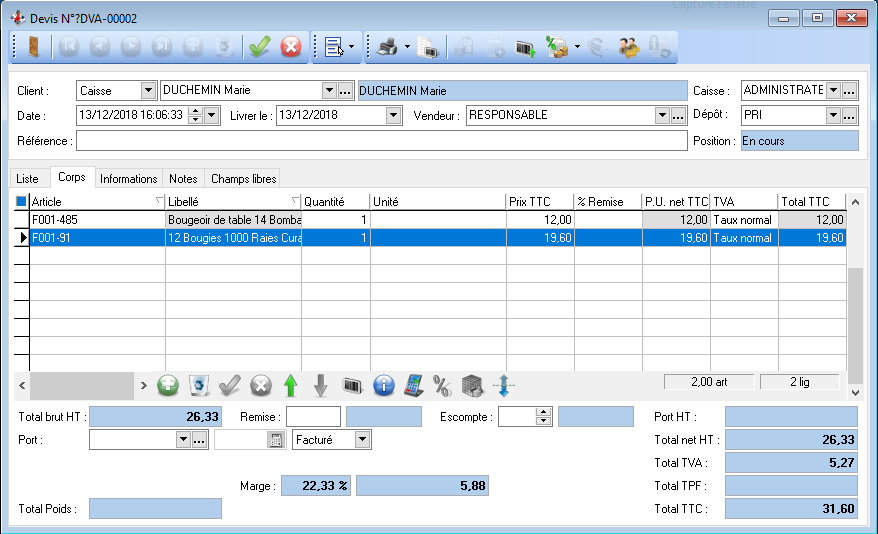Click the Caisse browse ellipsis button
Screen dimensions: 878x534
[x=849, y=90]
